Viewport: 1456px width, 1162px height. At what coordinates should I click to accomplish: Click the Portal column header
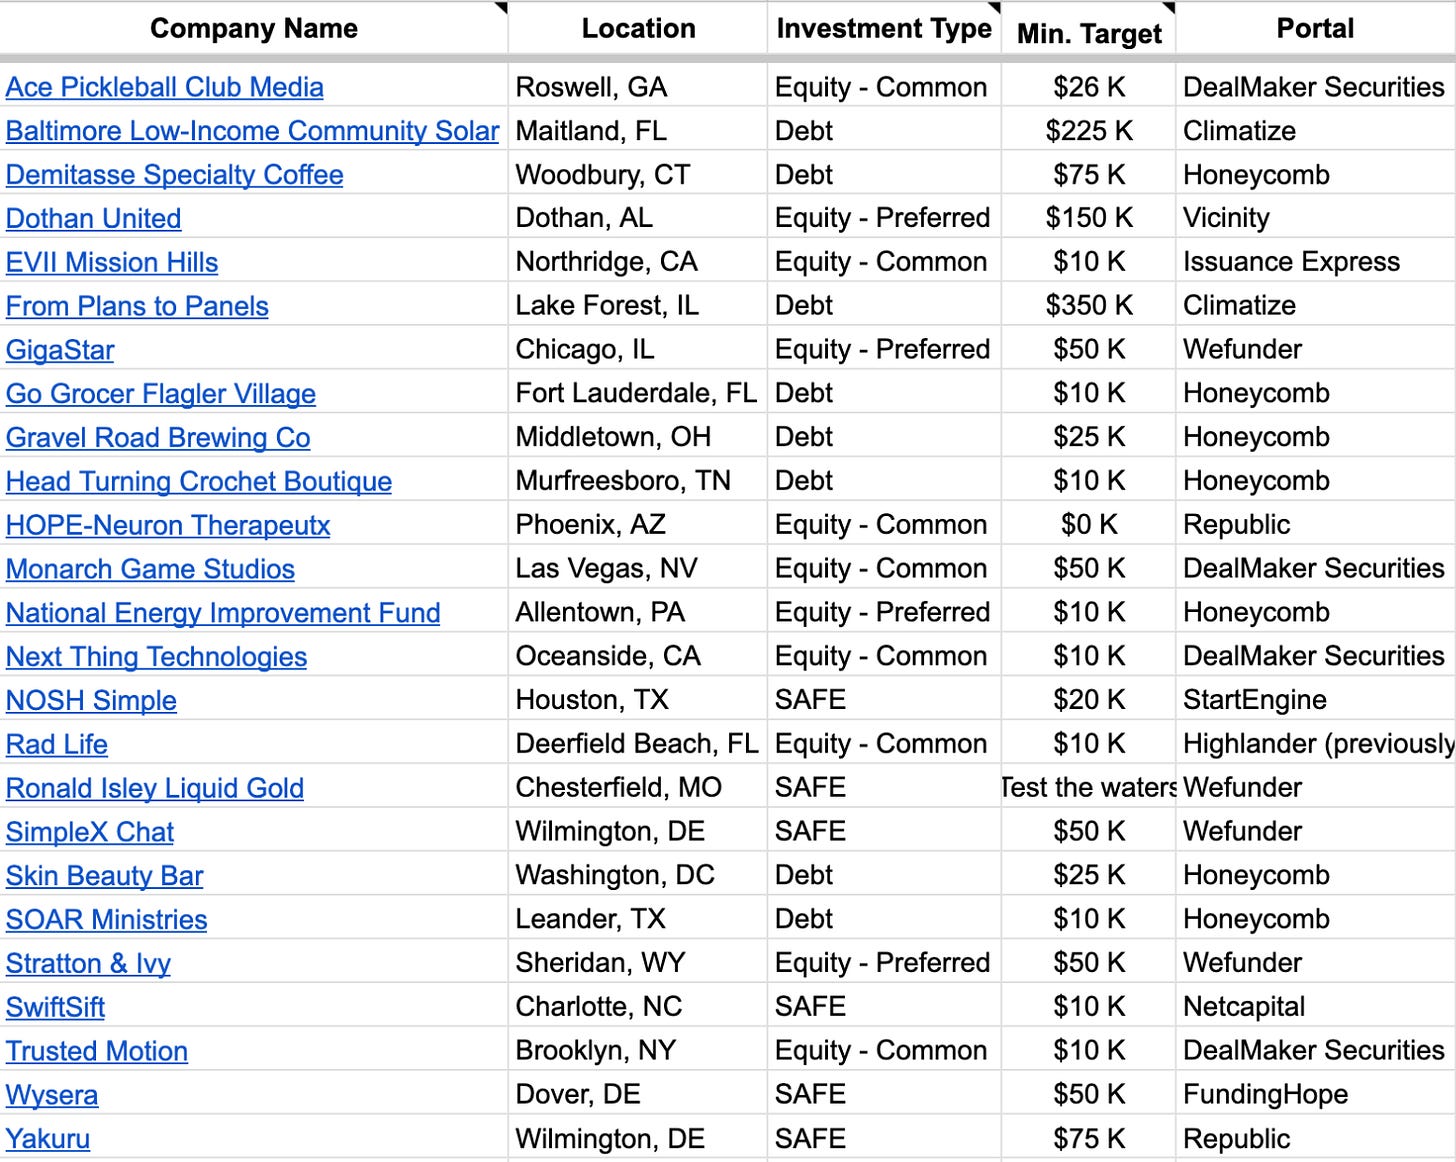pos(1316,28)
